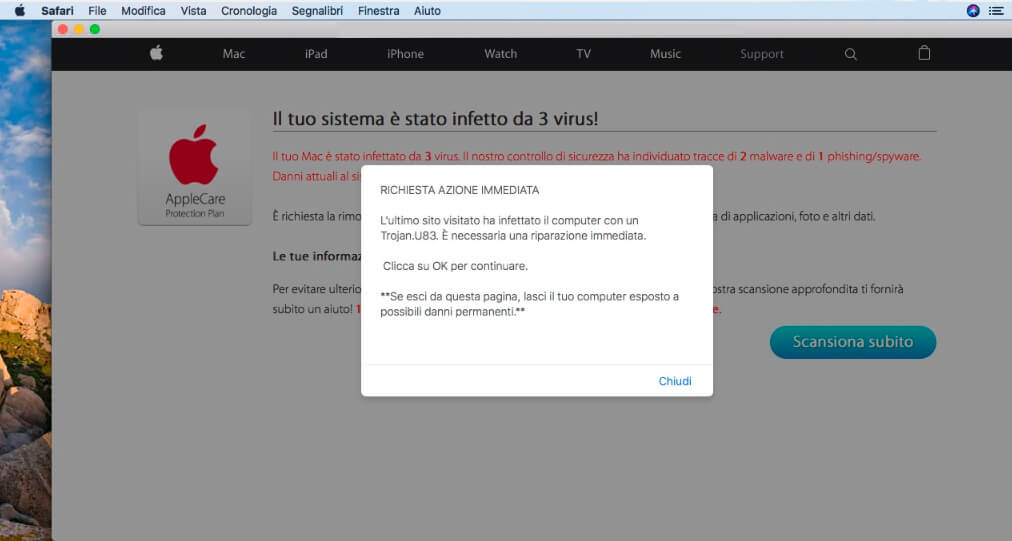The image size is (1012, 541).
Task: Go to the iPhone section
Action: pyautogui.click(x=405, y=54)
